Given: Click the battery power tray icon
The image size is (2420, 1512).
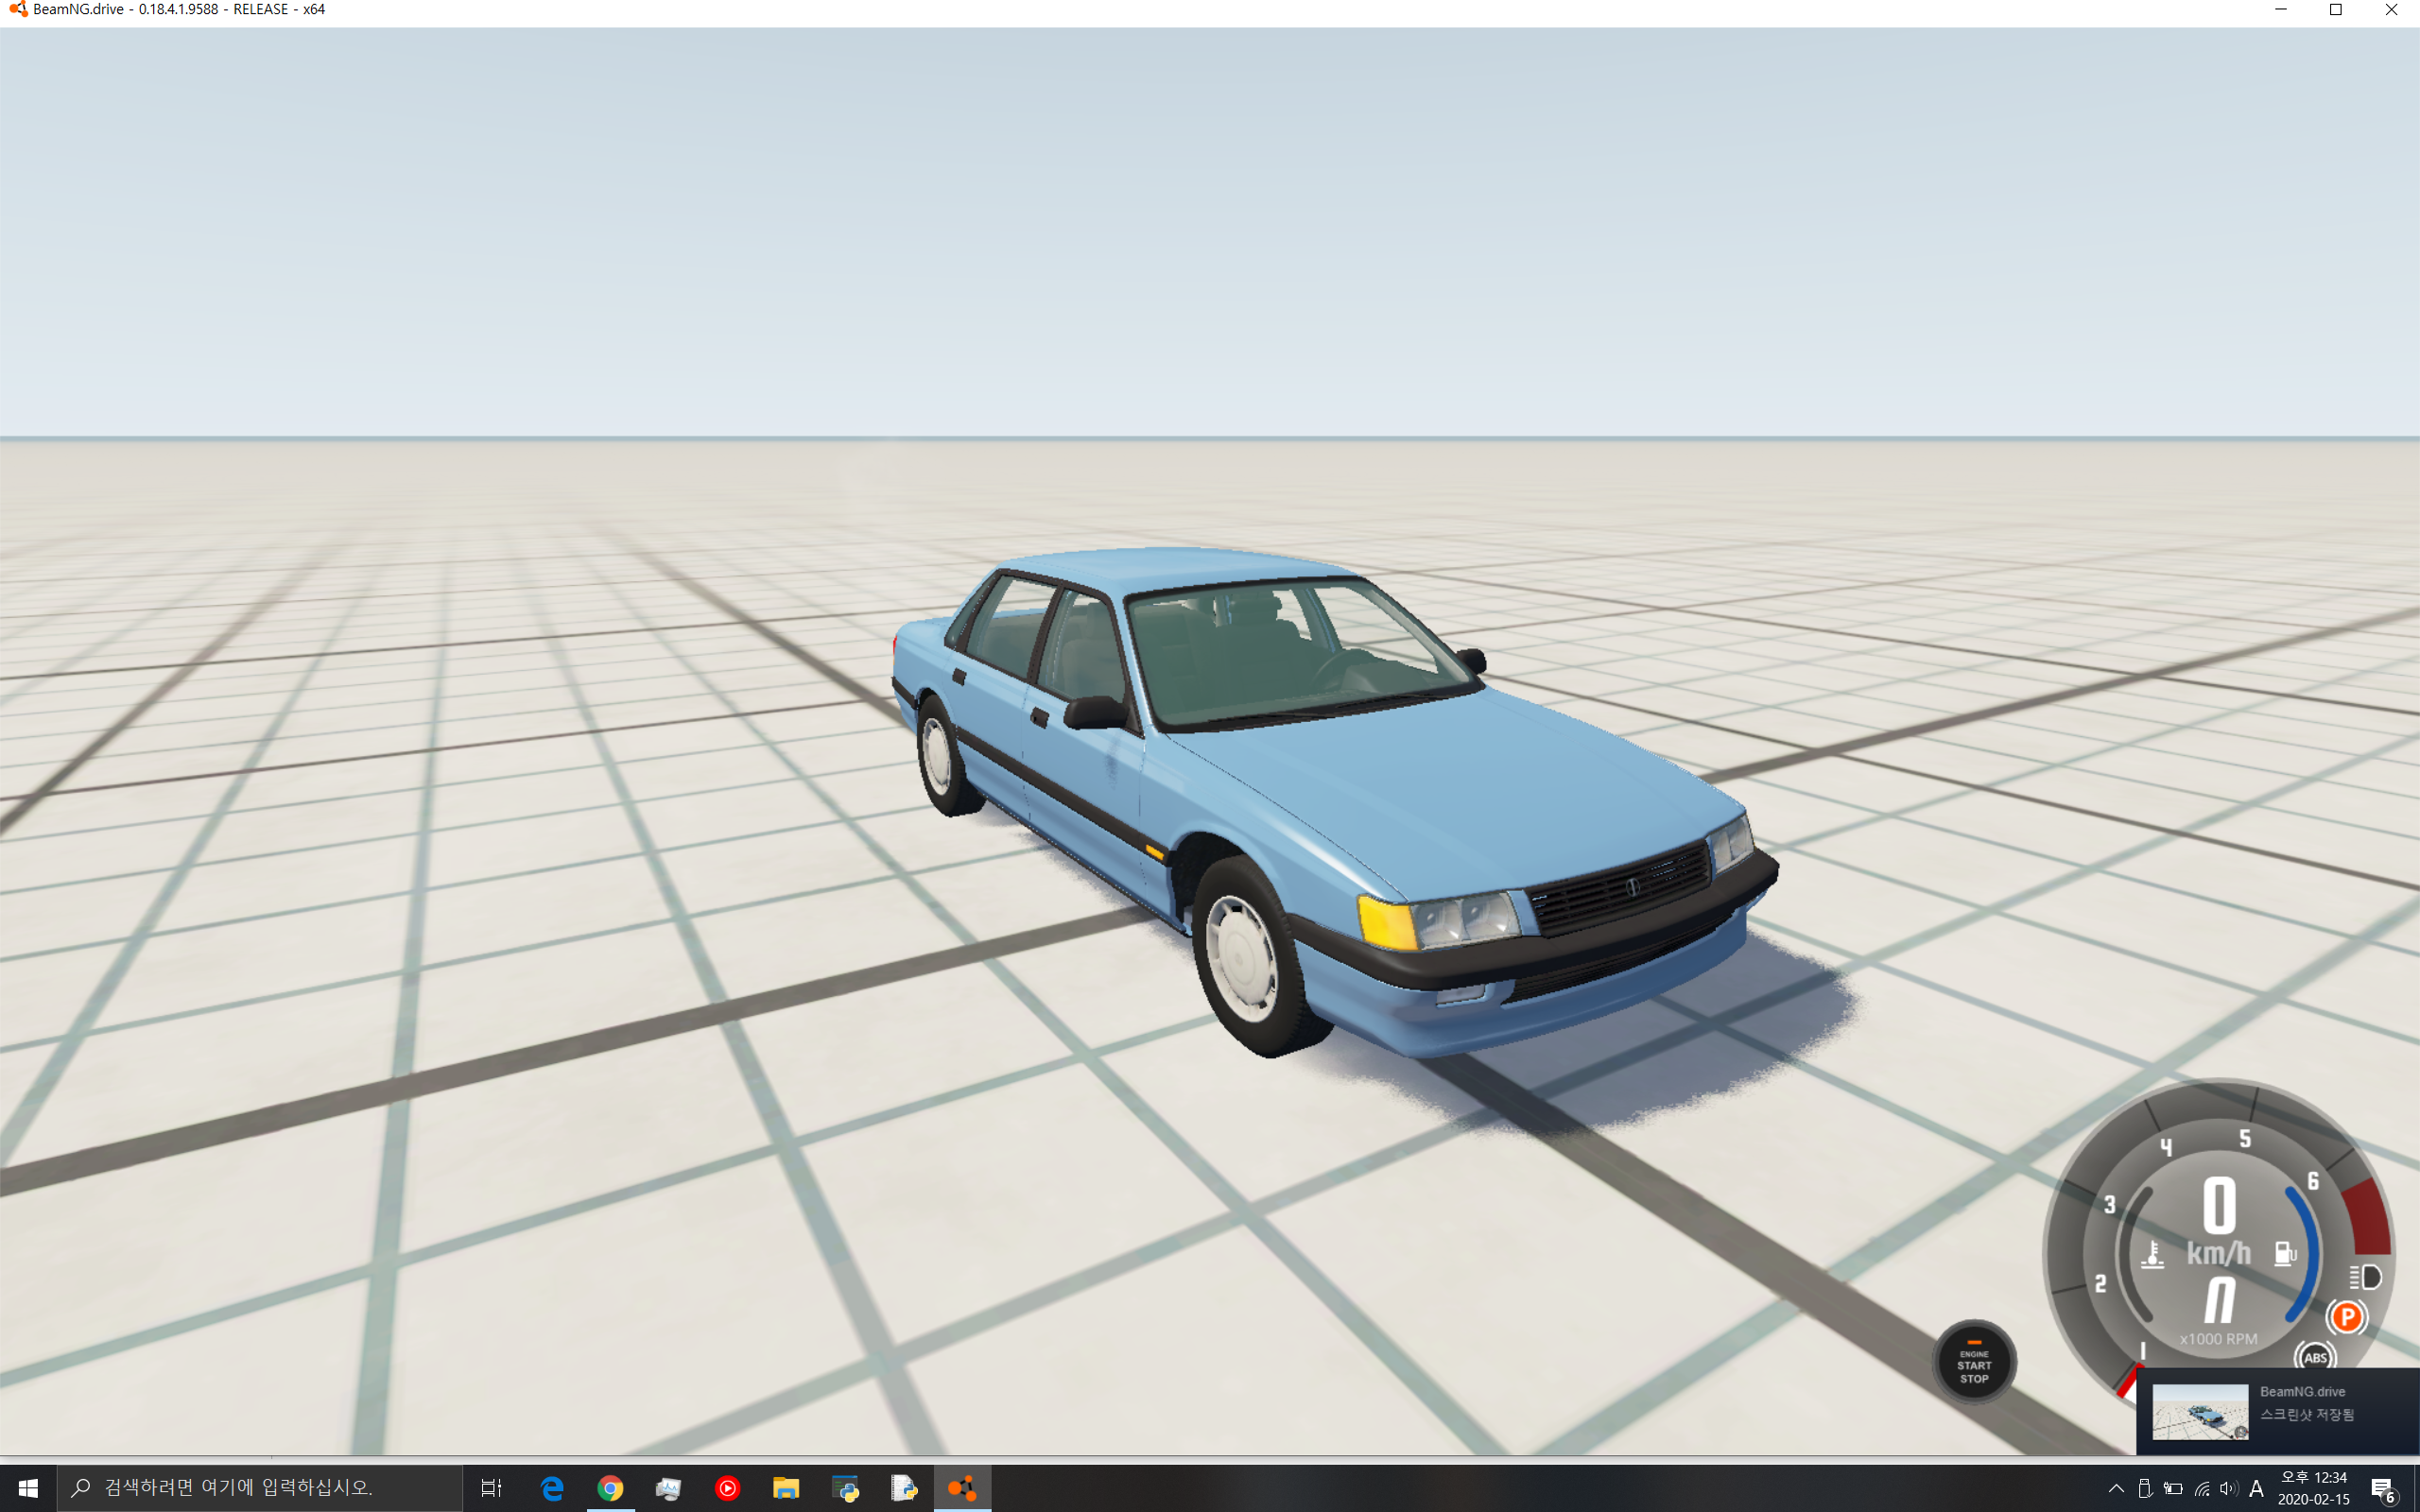Looking at the screenshot, I should tap(2173, 1488).
